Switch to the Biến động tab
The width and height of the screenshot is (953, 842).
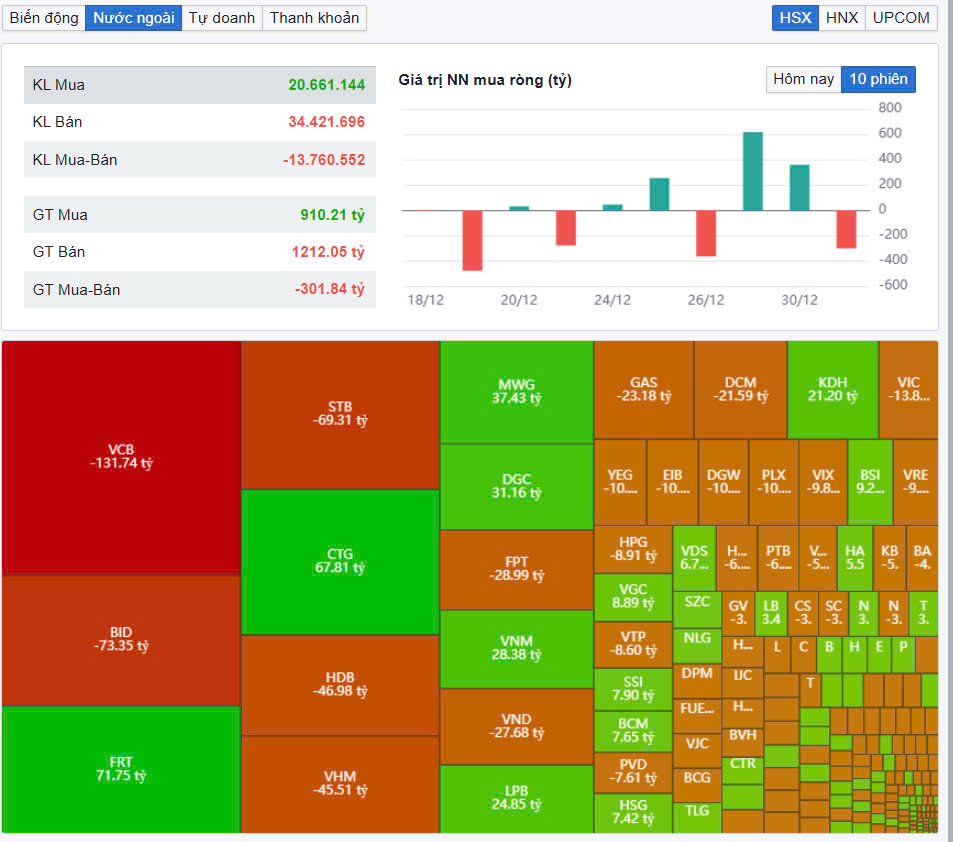coord(44,18)
